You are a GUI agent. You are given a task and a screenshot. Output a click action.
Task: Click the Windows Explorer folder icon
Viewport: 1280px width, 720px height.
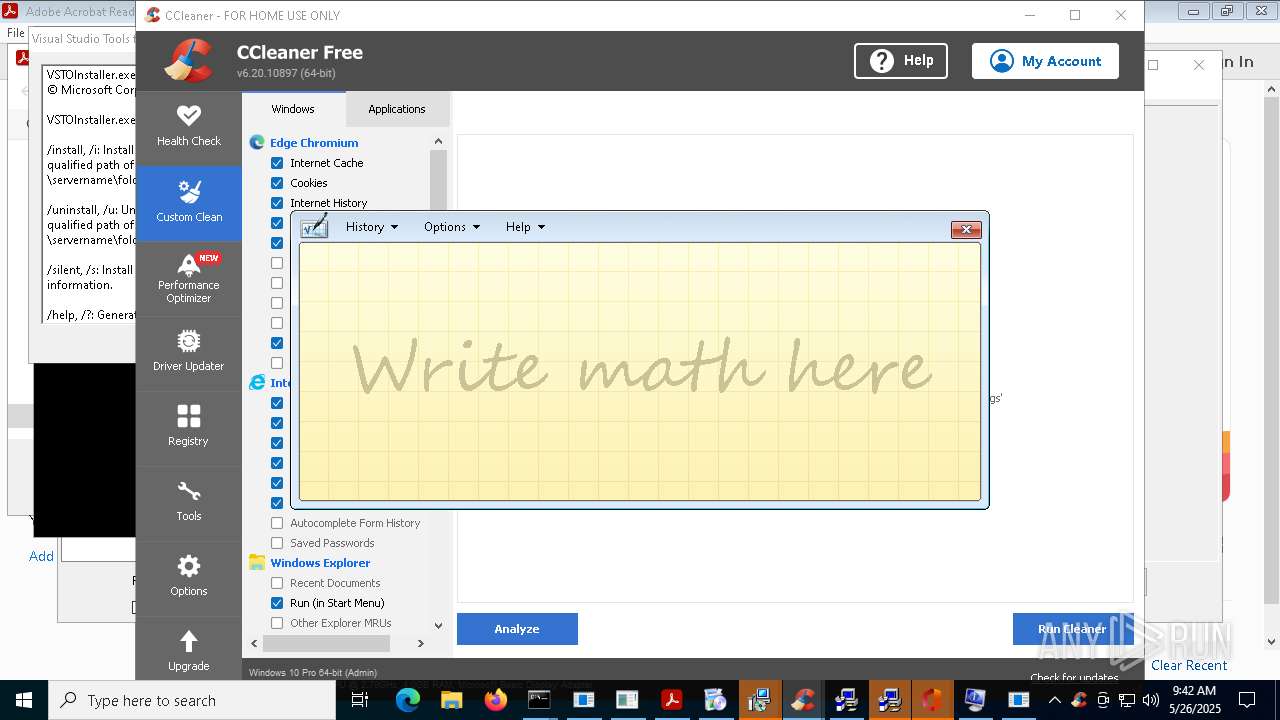(257, 563)
